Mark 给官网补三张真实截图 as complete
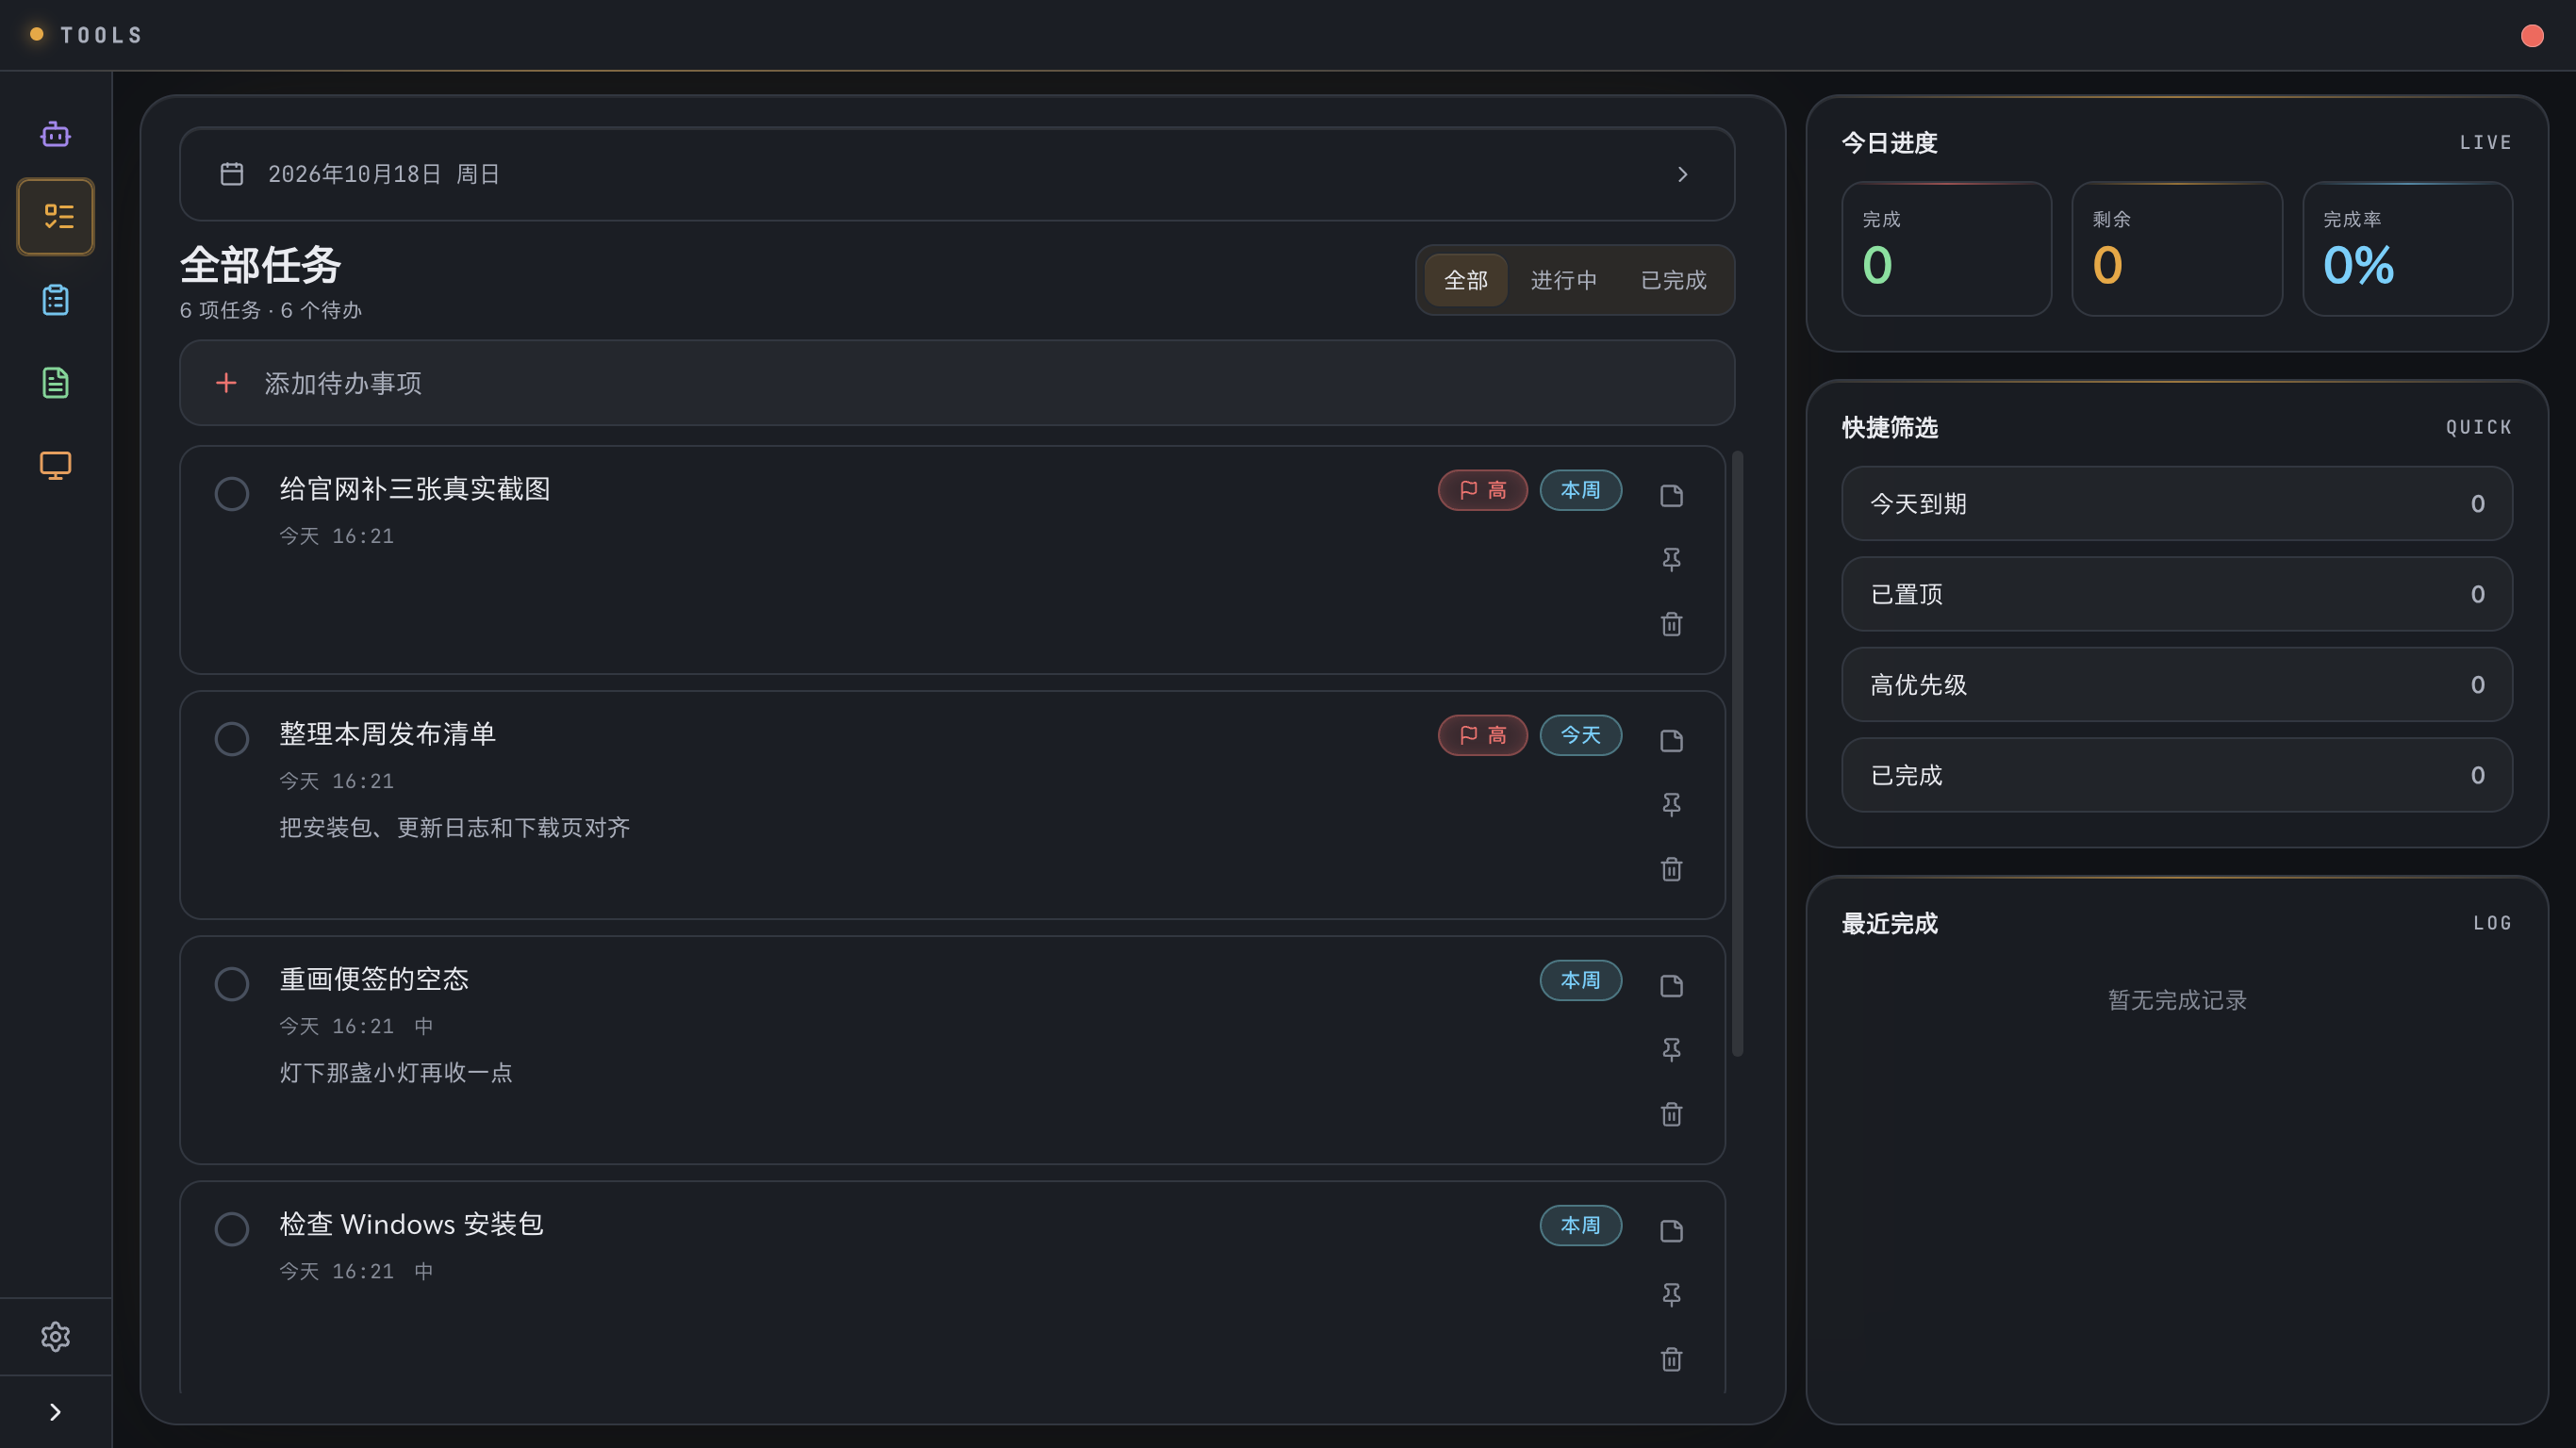The height and width of the screenshot is (1448, 2576). click(231, 493)
